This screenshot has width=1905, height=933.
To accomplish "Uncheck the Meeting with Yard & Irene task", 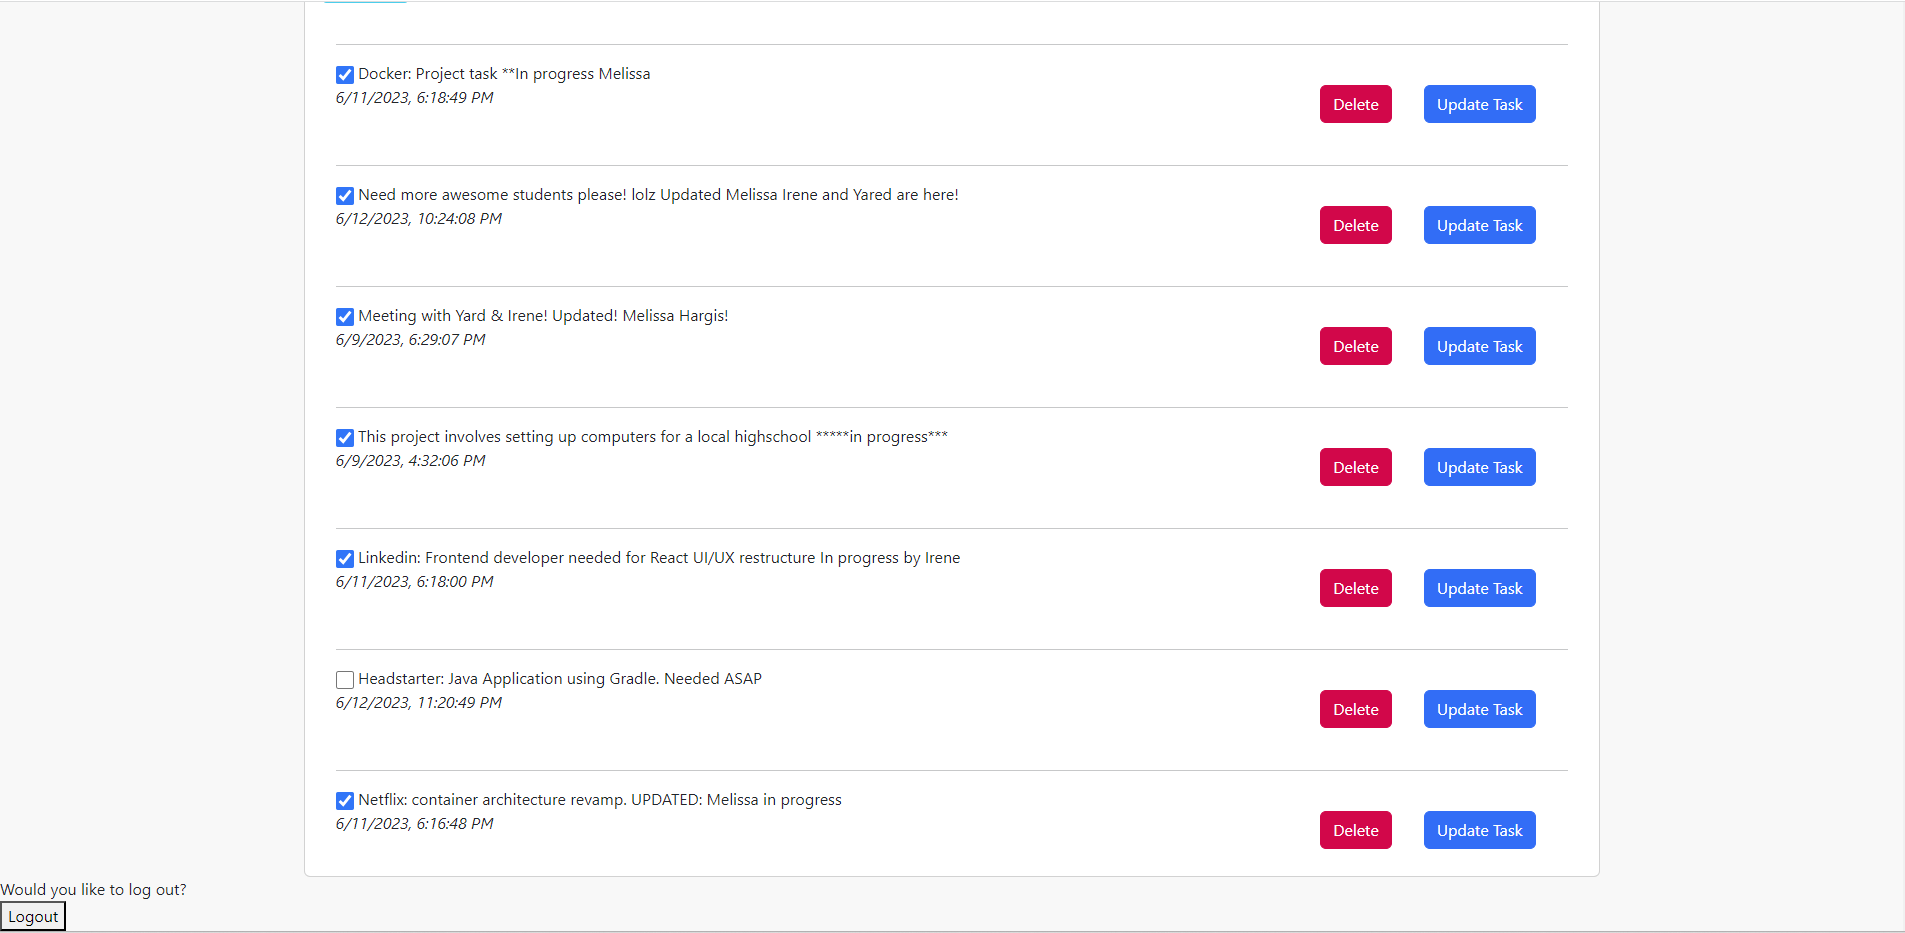I will coord(344,316).
